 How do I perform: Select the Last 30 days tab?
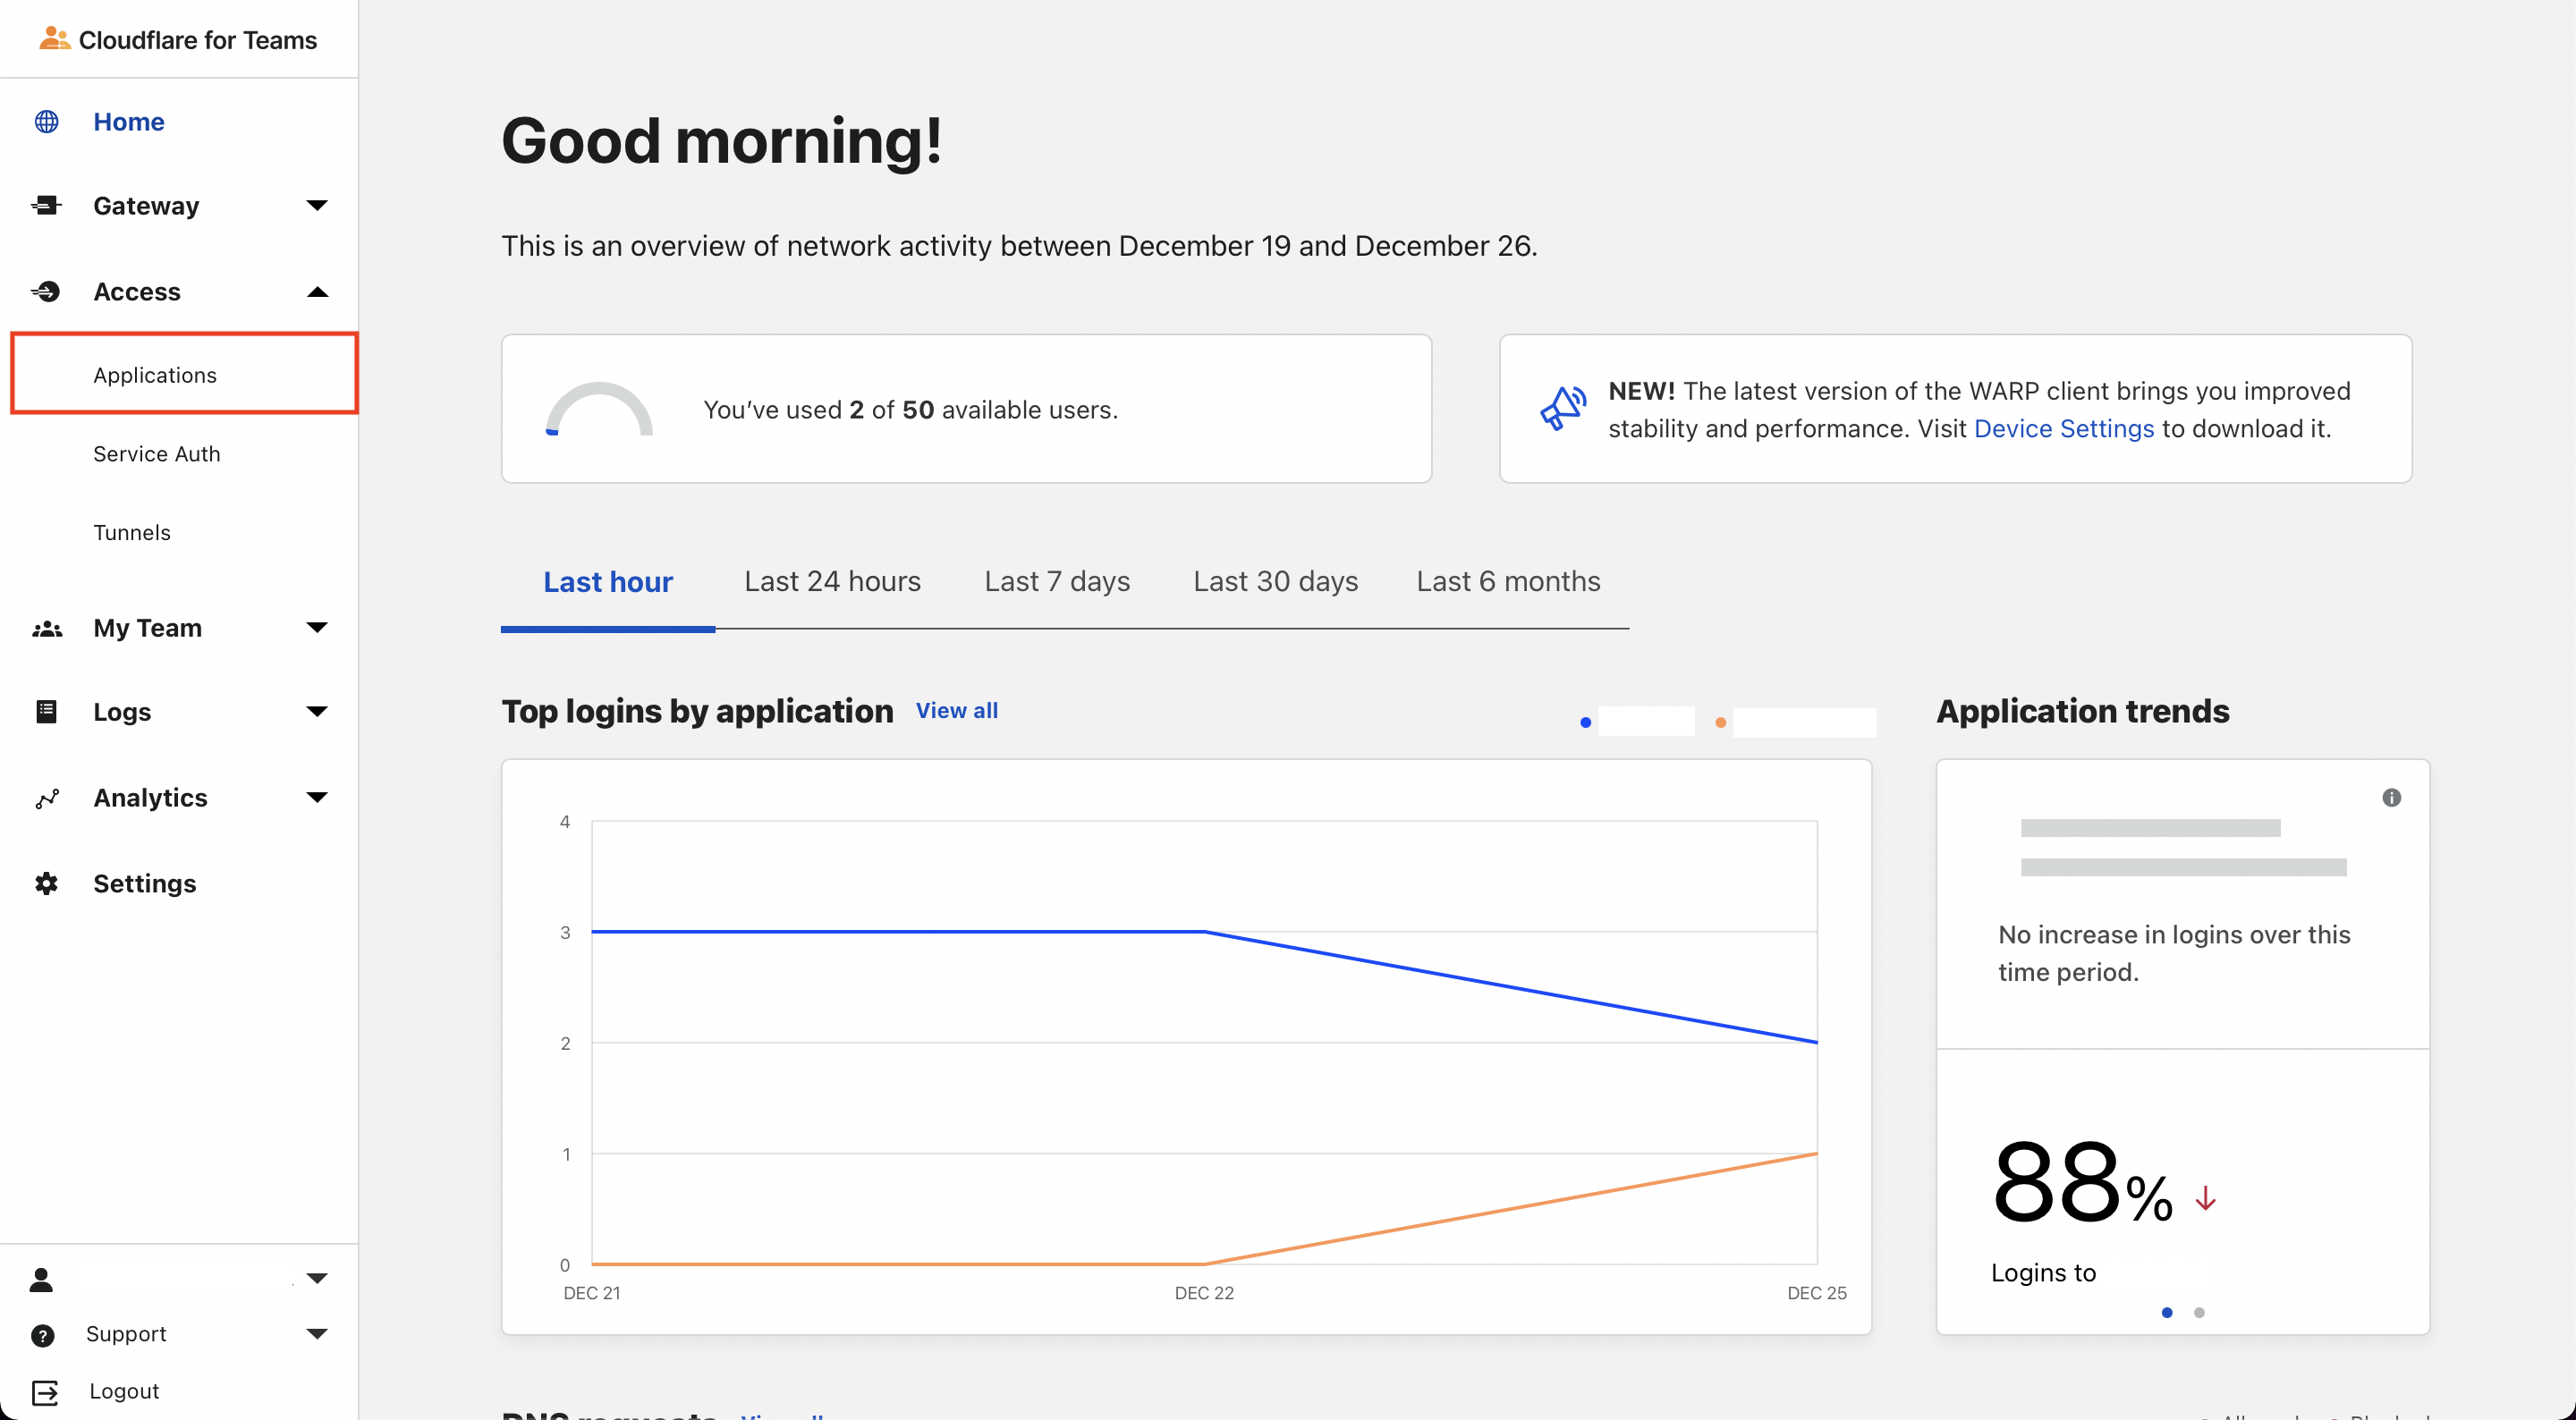tap(1275, 582)
